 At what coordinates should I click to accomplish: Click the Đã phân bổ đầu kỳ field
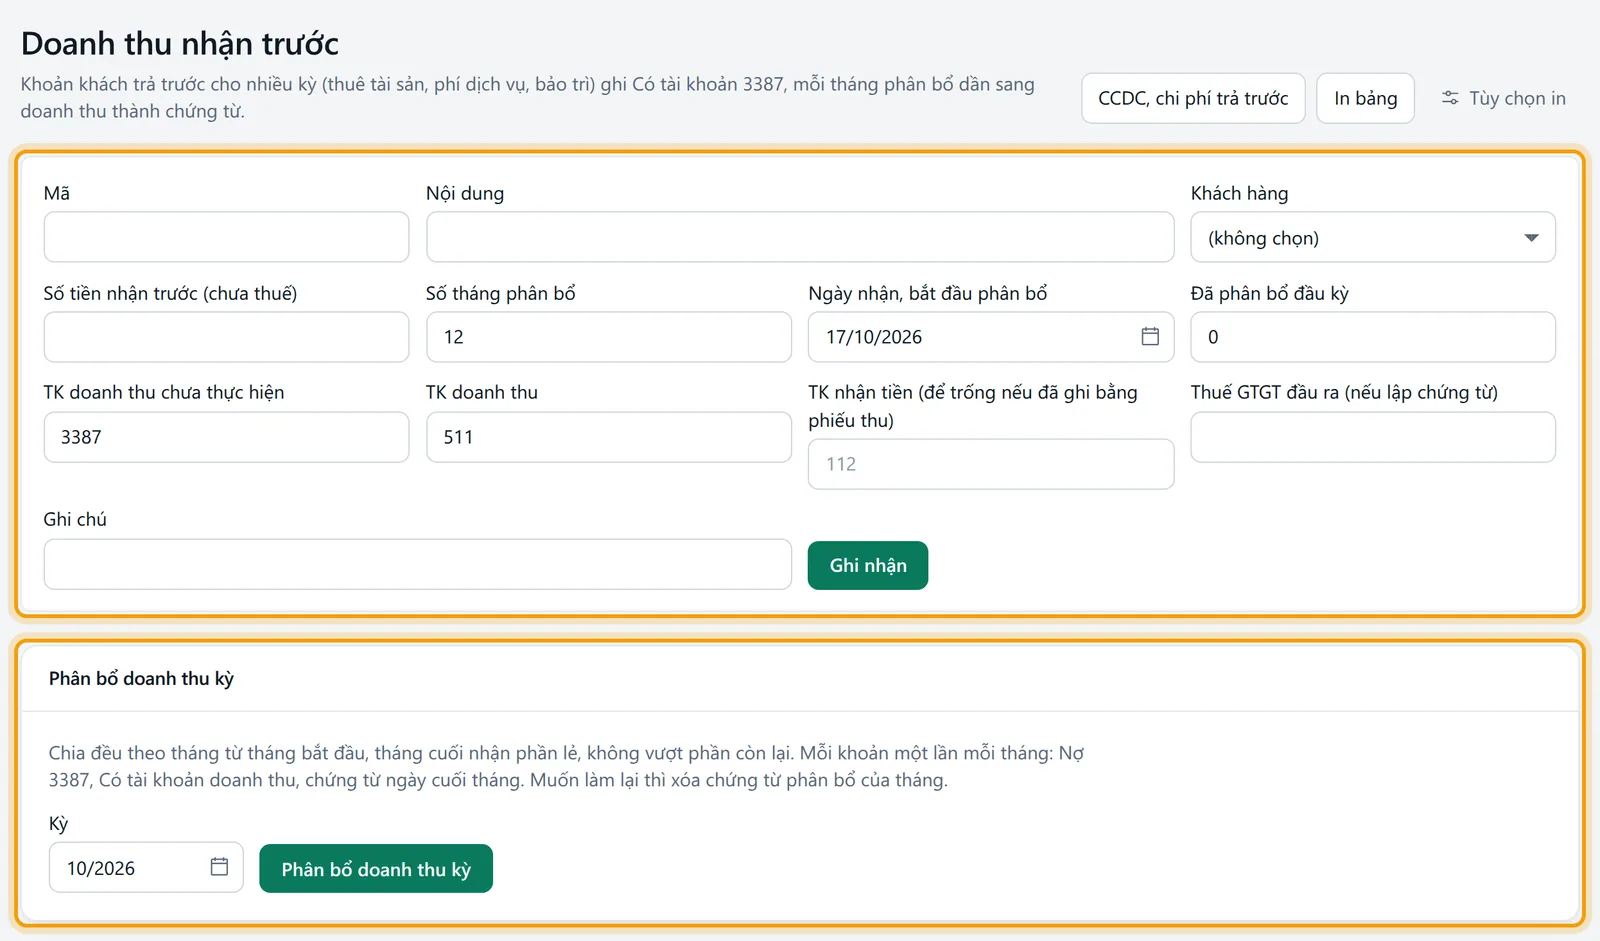tap(1373, 337)
